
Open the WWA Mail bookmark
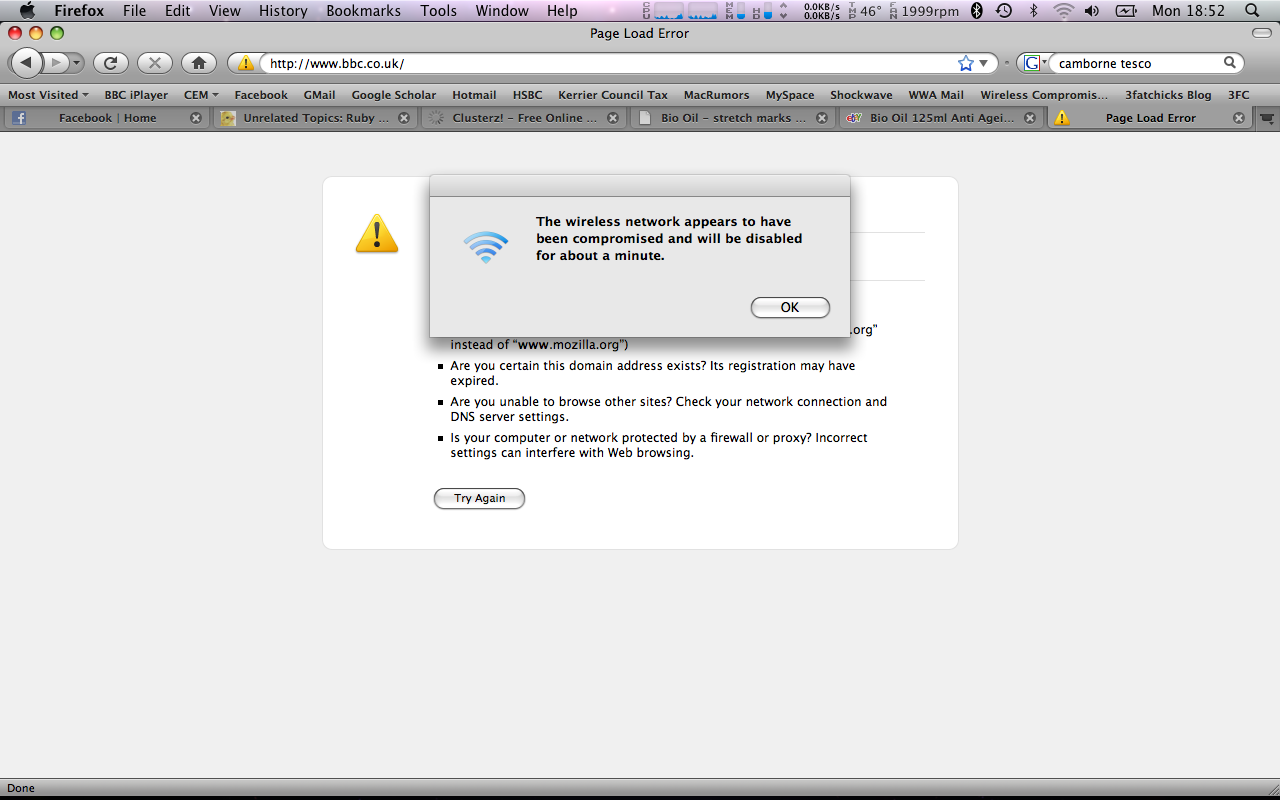(936, 95)
